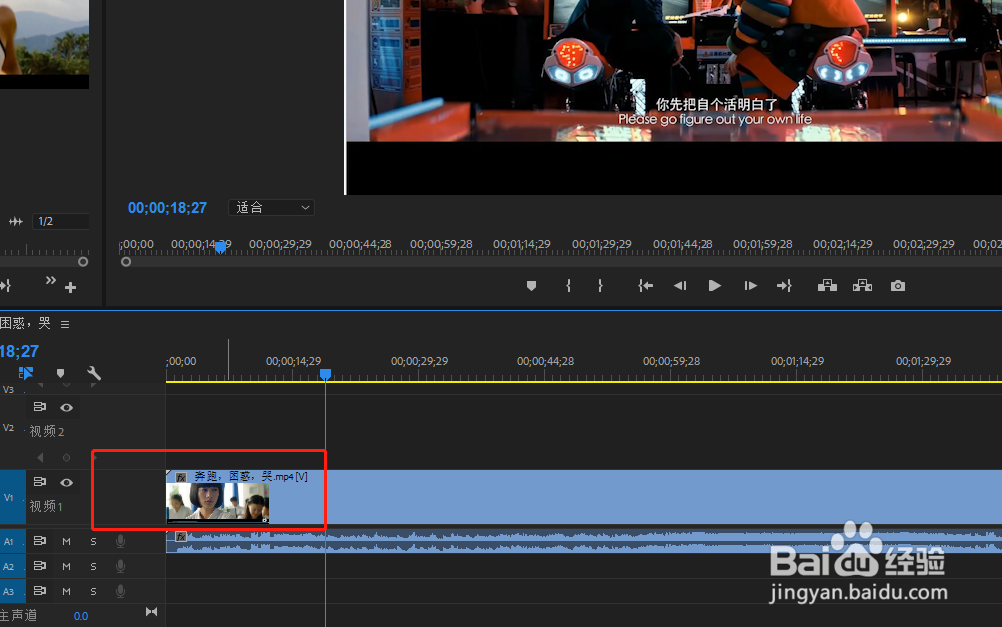Mute track A2
This screenshot has width=1002, height=627.
(66, 566)
